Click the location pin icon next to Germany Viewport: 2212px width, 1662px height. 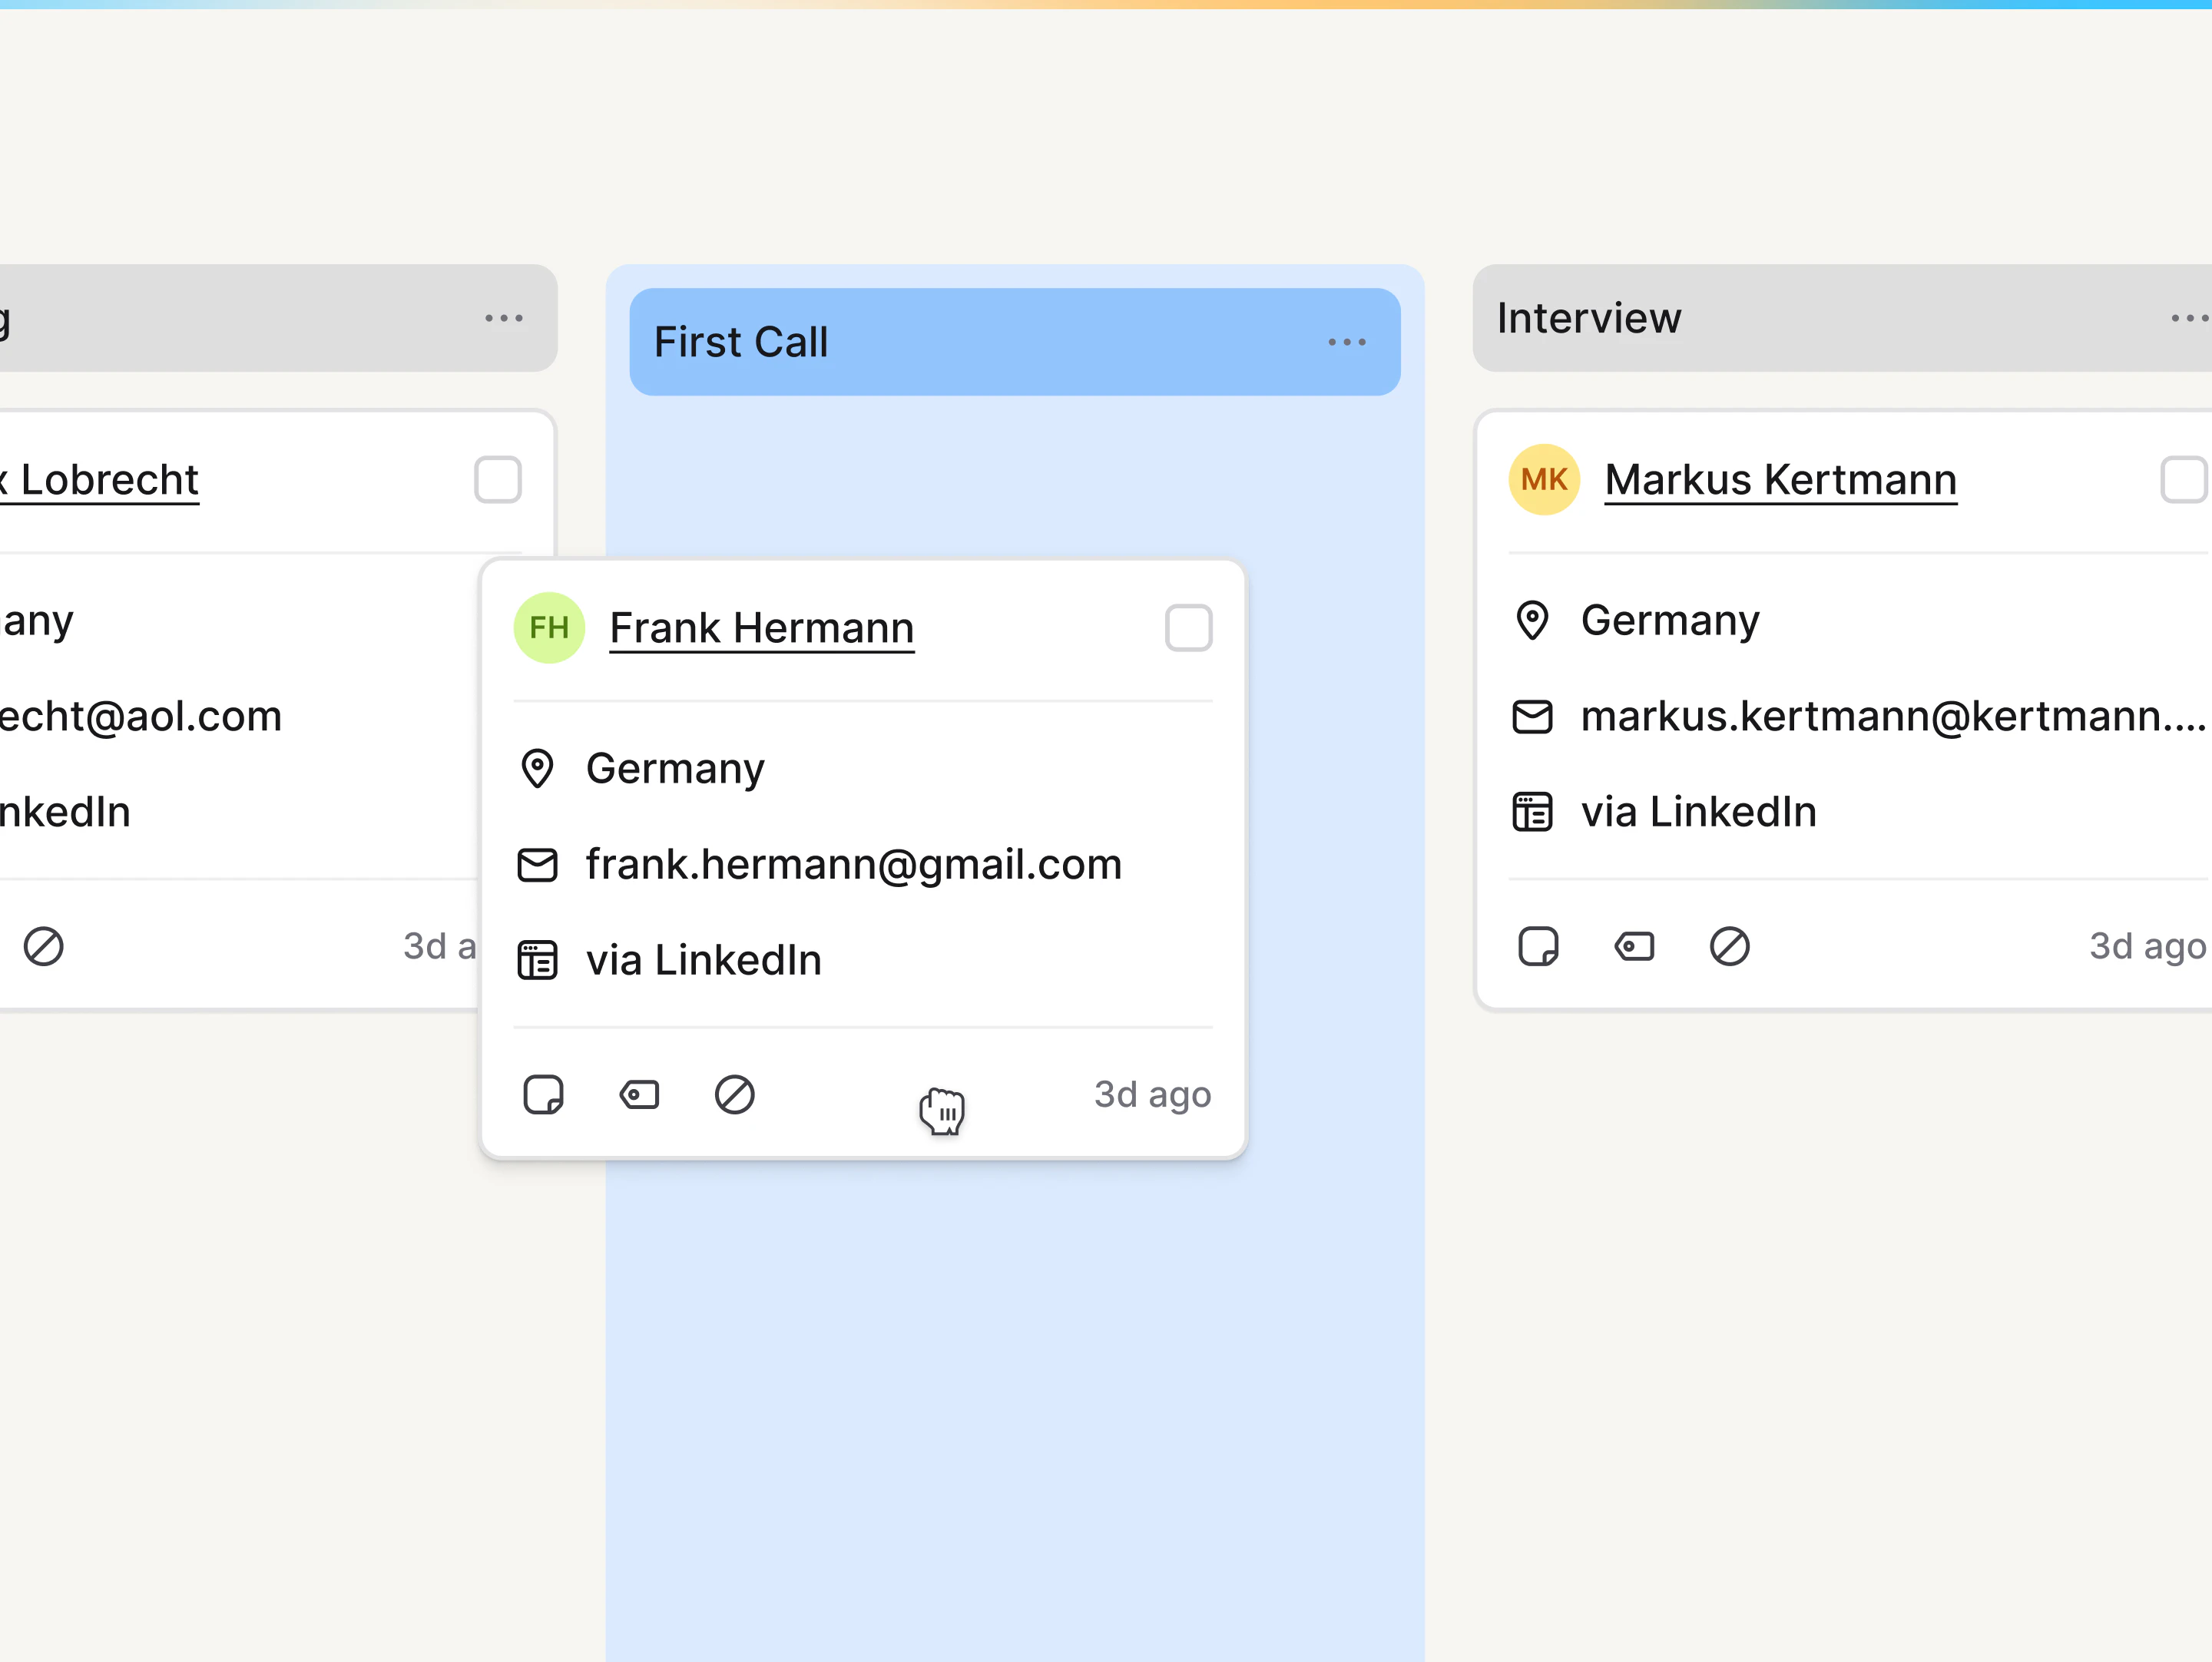[x=539, y=769]
